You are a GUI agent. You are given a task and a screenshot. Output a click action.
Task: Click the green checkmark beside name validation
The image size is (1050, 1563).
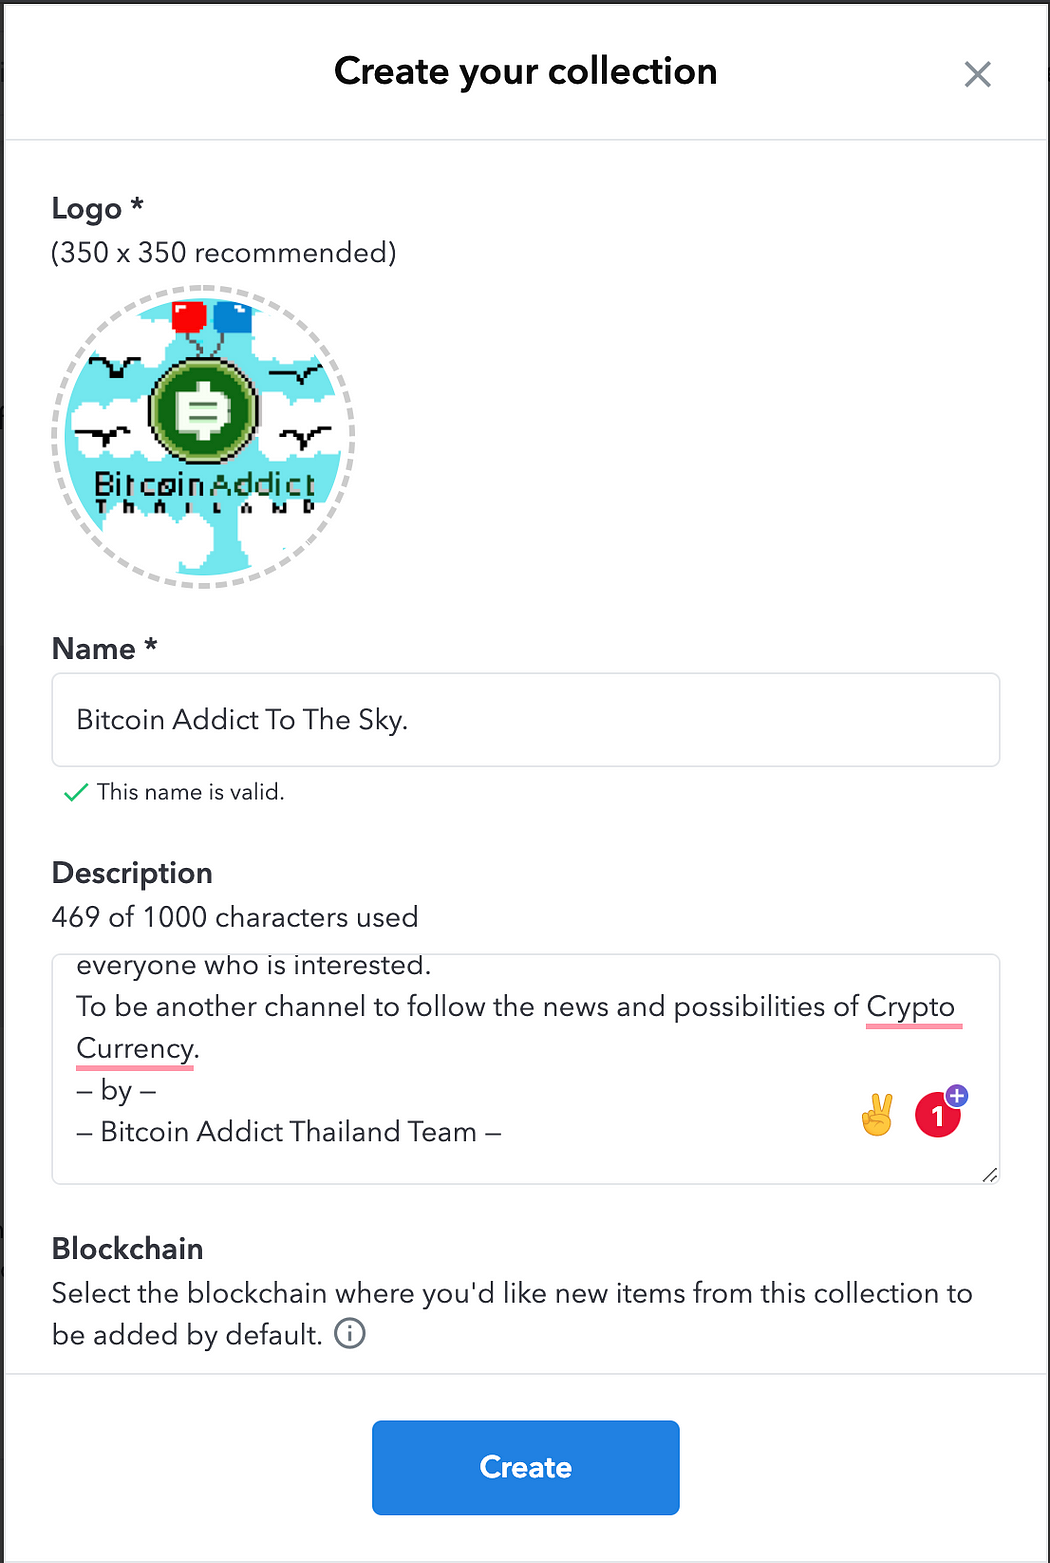click(x=75, y=793)
